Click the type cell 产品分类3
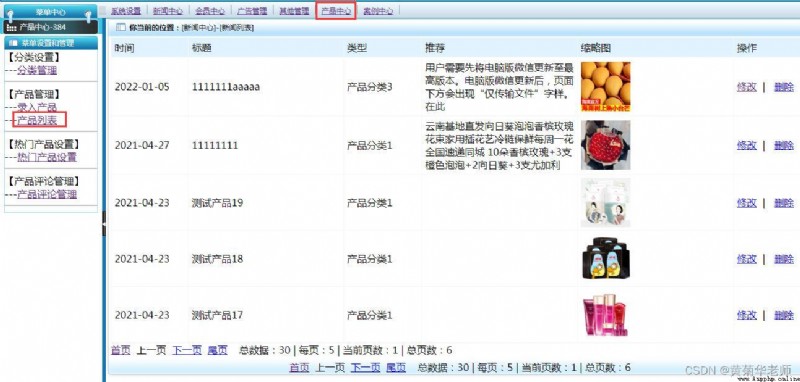Viewport: 800px width, 382px height. coord(370,87)
